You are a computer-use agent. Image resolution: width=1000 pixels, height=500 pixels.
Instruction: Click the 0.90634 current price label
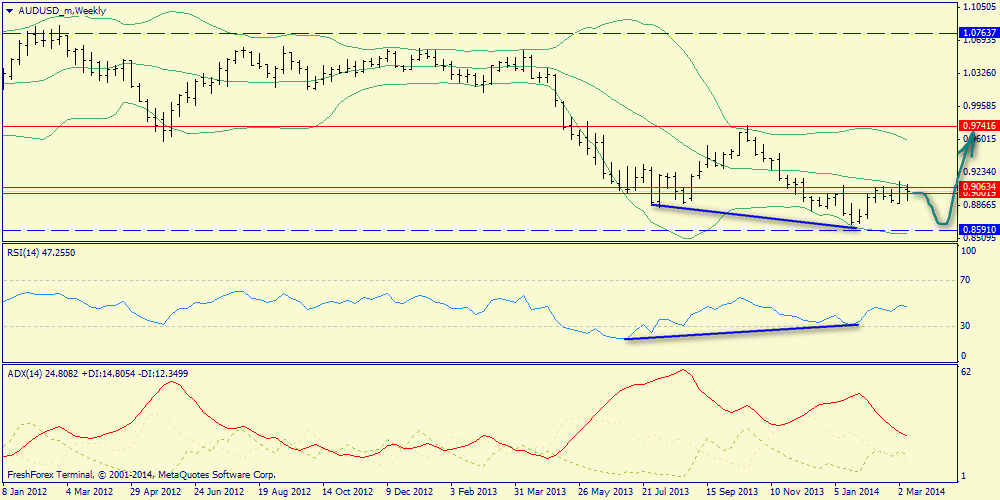pos(977,186)
